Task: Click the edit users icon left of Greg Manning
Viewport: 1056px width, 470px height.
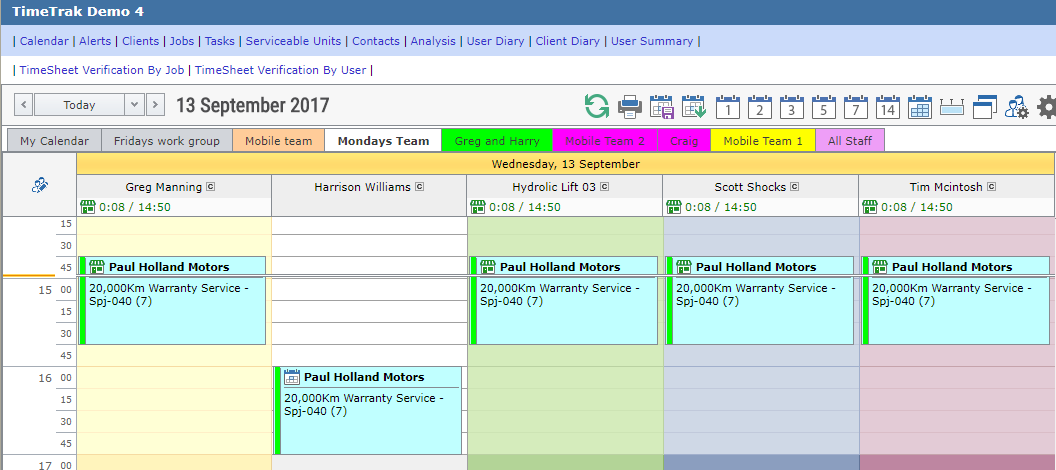Action: 39,185
